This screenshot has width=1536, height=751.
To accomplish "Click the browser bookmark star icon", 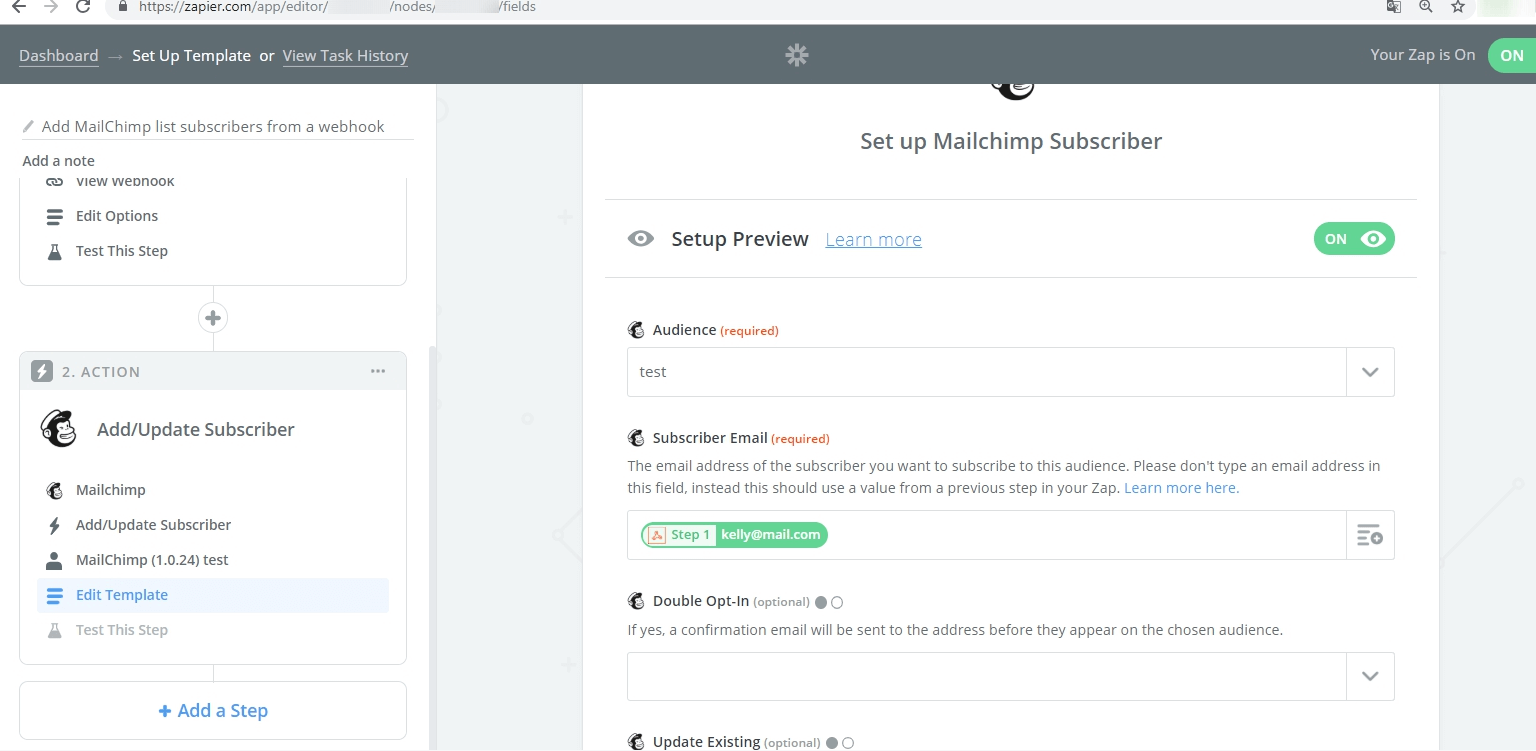I will [x=1458, y=6].
